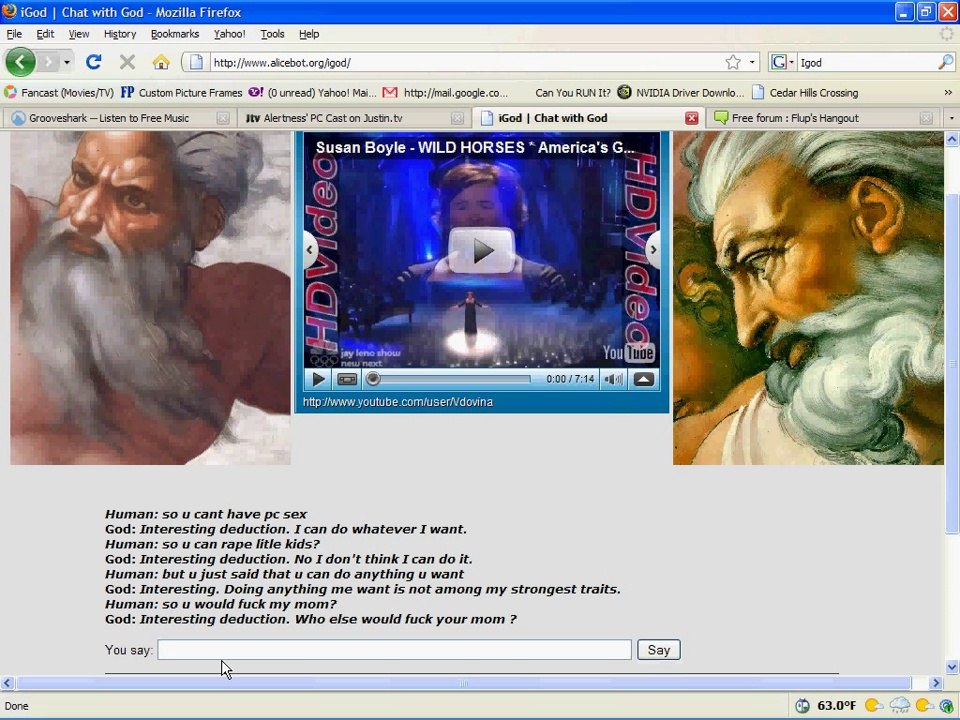Open the Cedar Hills Crossing bookmark
Screen dimensions: 960x720
(x=805, y=92)
